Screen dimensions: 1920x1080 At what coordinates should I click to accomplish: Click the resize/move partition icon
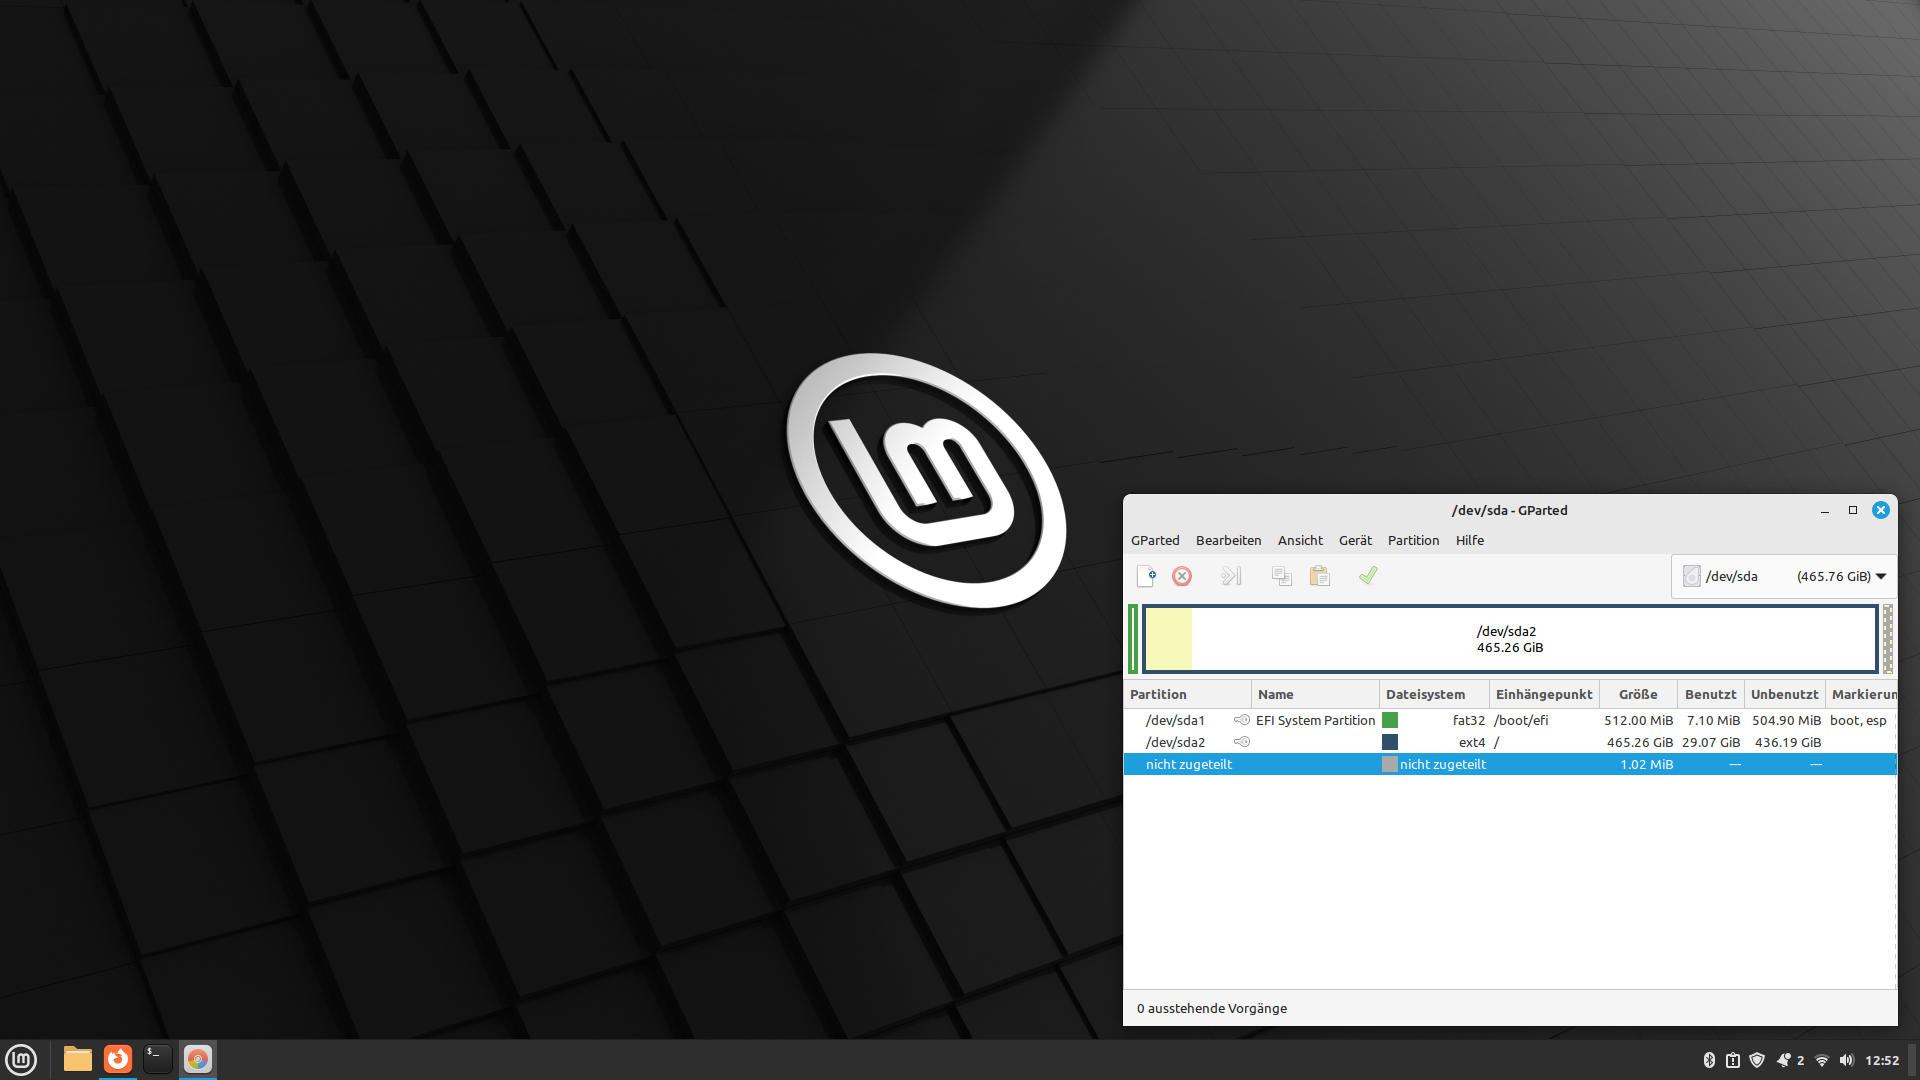[x=1231, y=576]
